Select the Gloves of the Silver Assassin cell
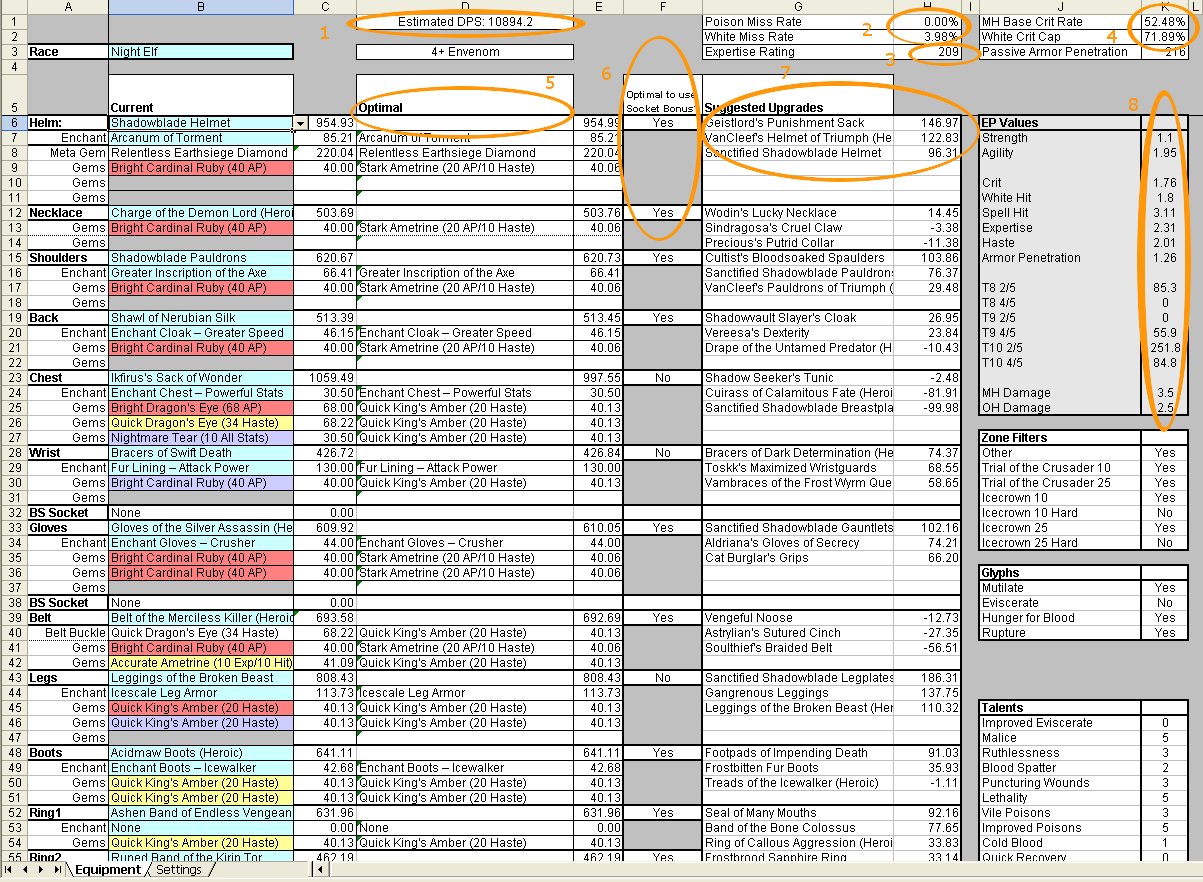Viewport: 1203px width, 882px height. 201,528
